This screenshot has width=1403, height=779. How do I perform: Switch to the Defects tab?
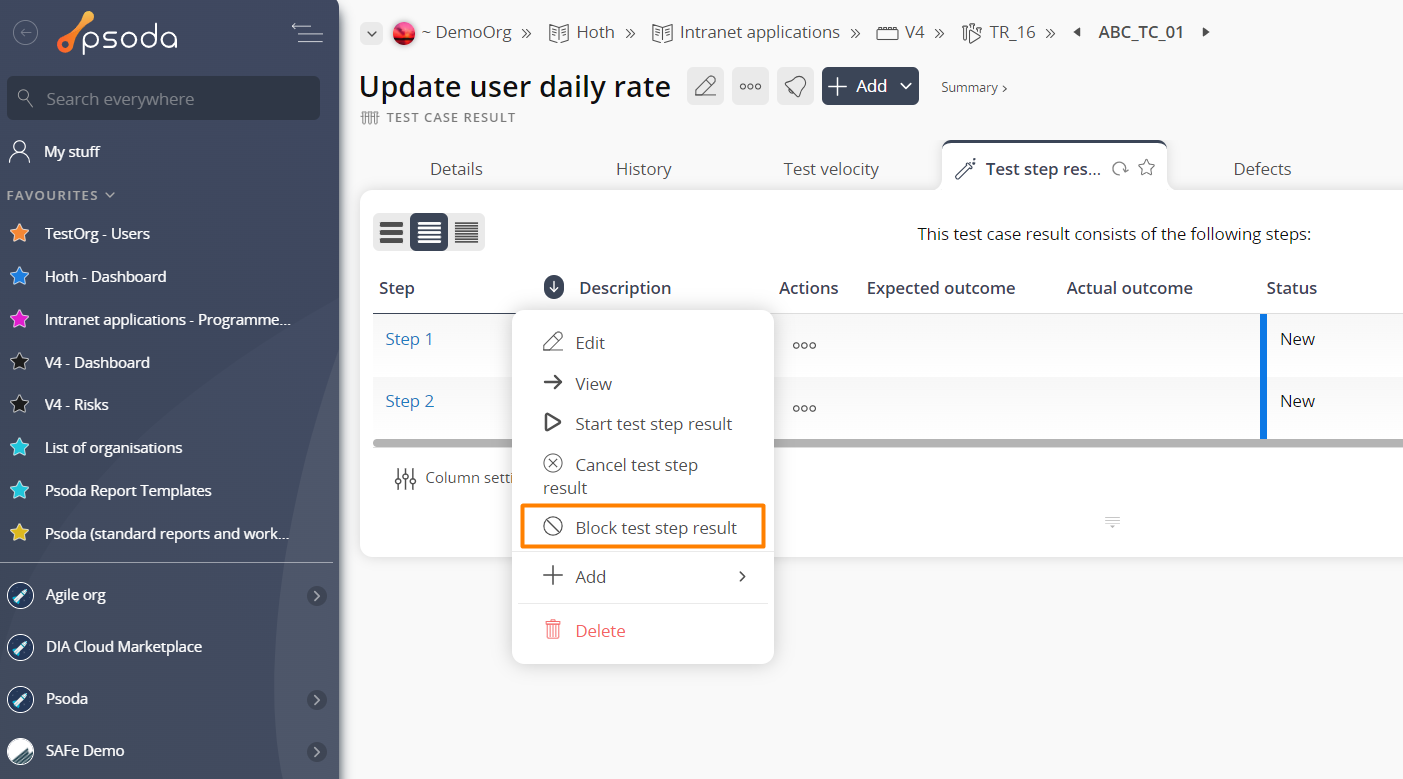1262,169
